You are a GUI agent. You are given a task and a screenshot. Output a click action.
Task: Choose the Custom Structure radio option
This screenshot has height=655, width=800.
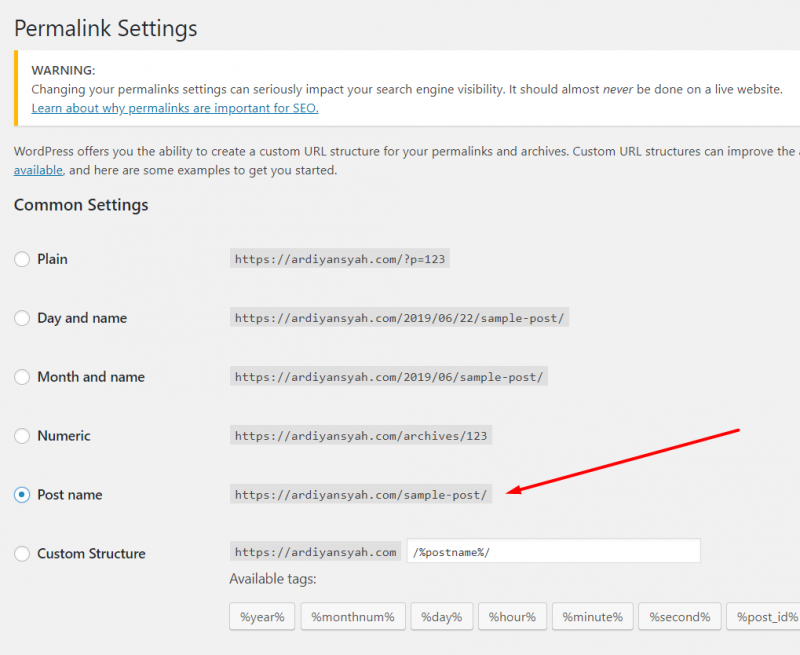22,553
